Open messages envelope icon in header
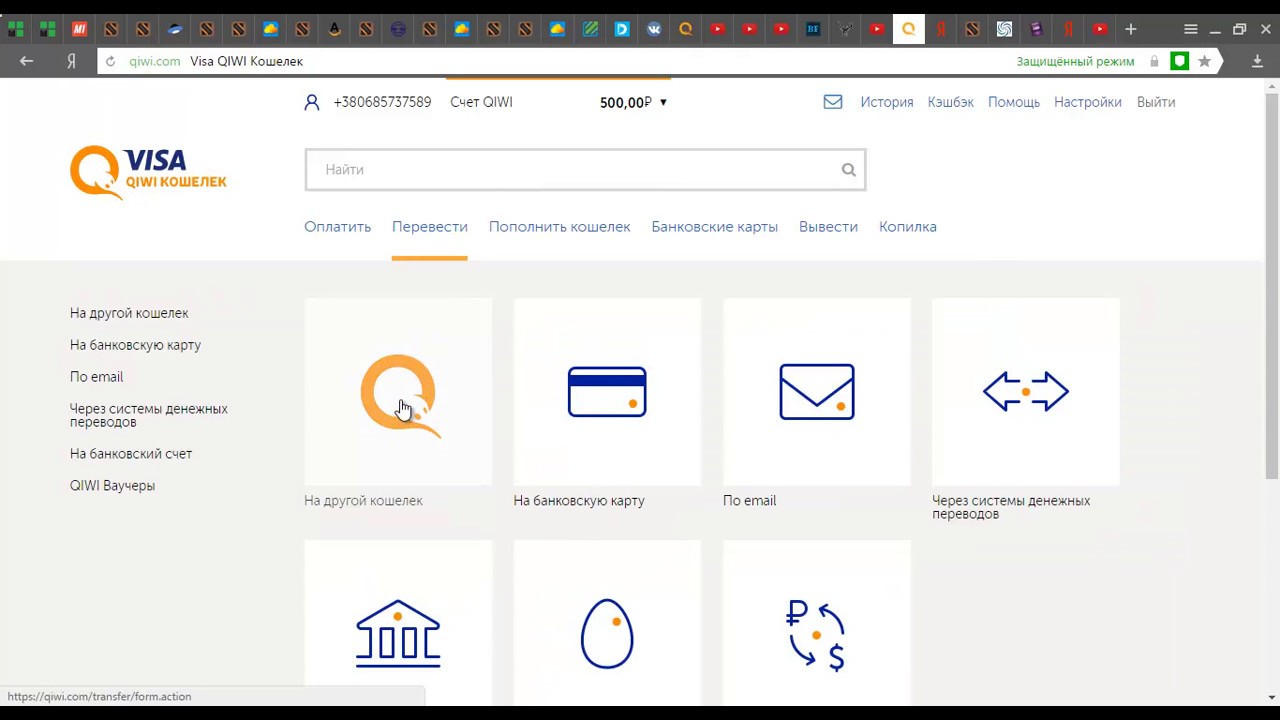Screen dimensions: 1280x720 coord(833,102)
